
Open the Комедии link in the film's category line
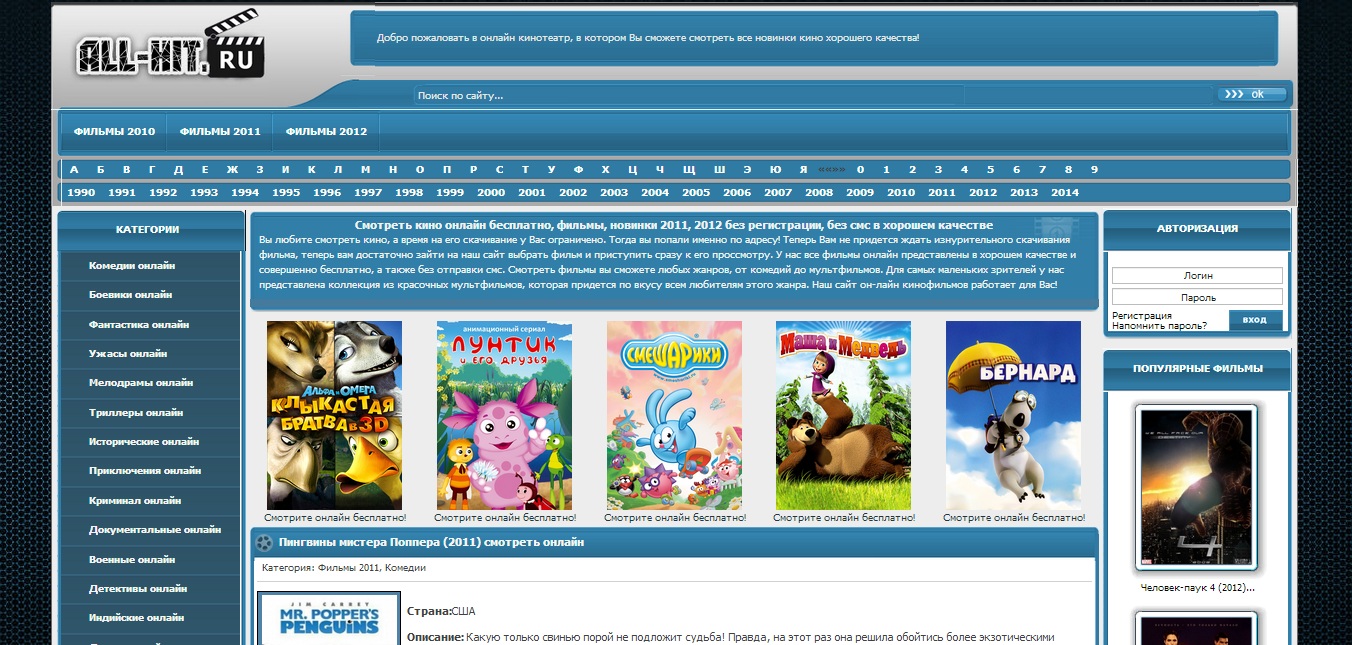point(406,568)
